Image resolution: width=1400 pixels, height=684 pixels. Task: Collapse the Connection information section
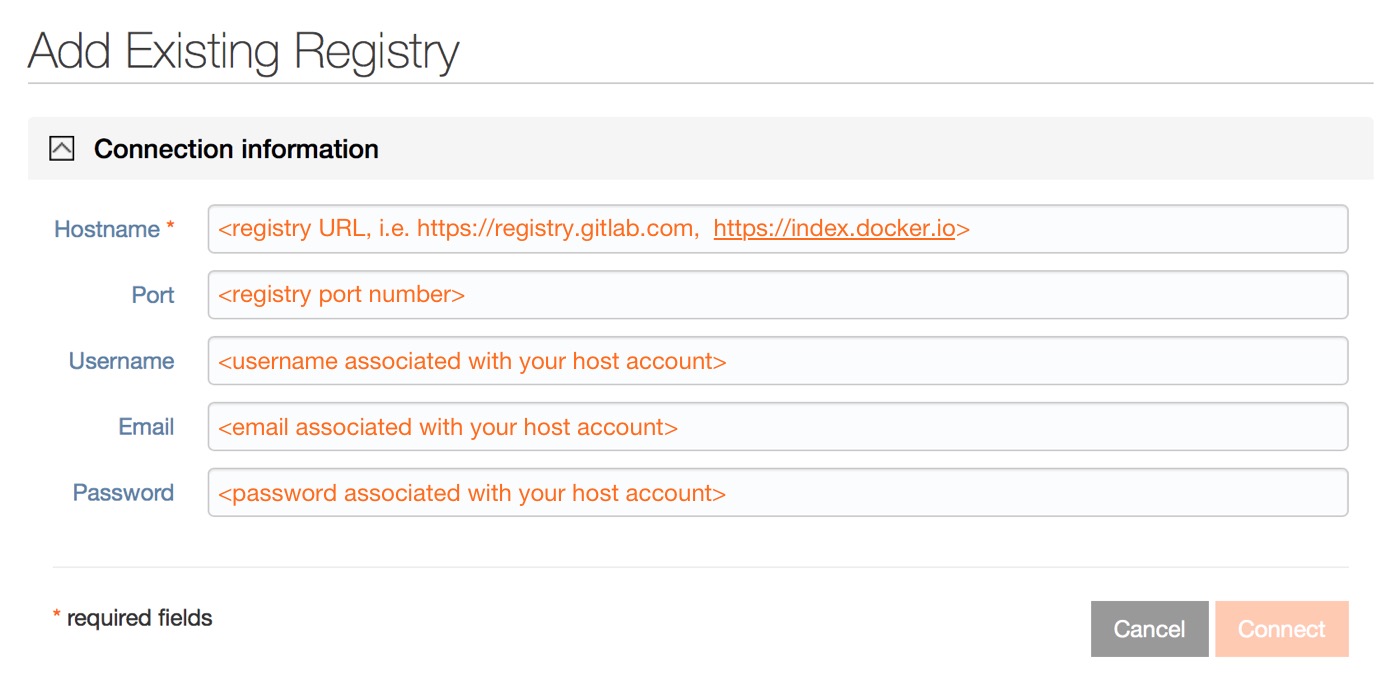click(x=63, y=147)
